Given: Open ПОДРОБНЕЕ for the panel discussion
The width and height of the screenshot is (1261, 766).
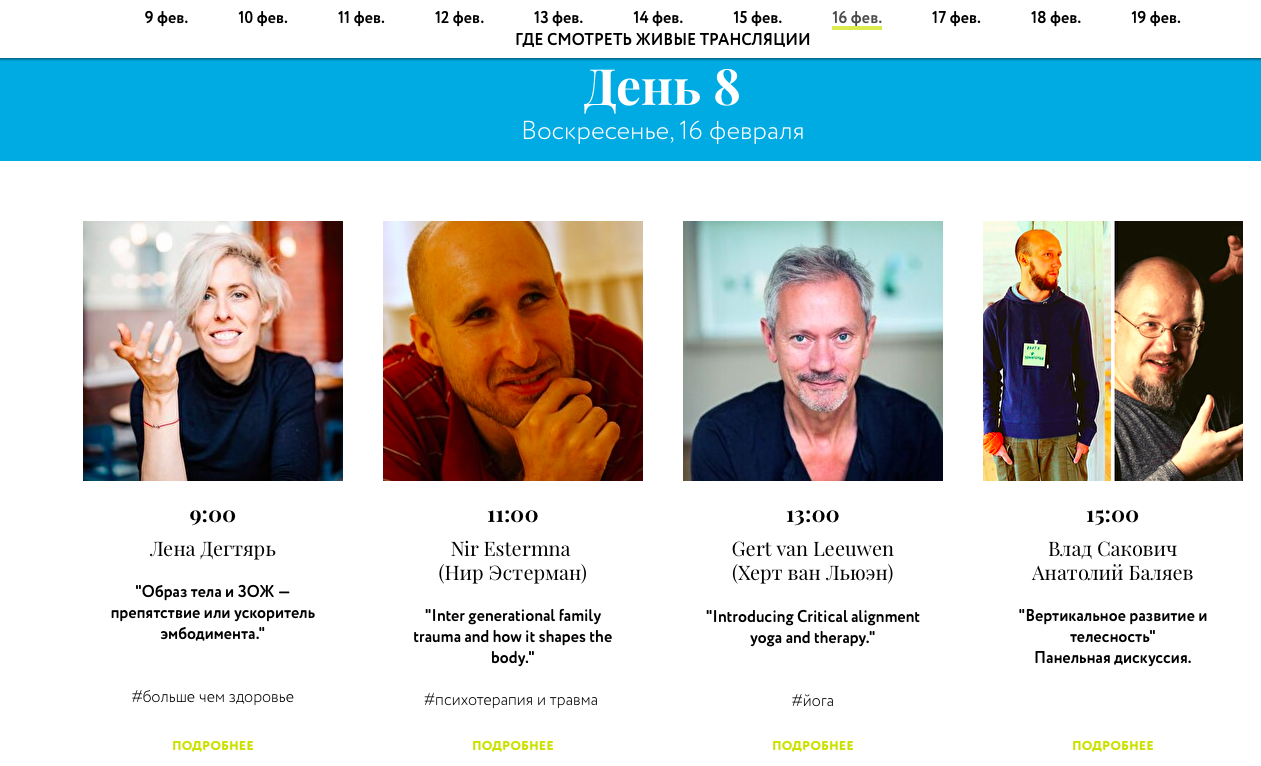Looking at the screenshot, I should coord(1113,746).
